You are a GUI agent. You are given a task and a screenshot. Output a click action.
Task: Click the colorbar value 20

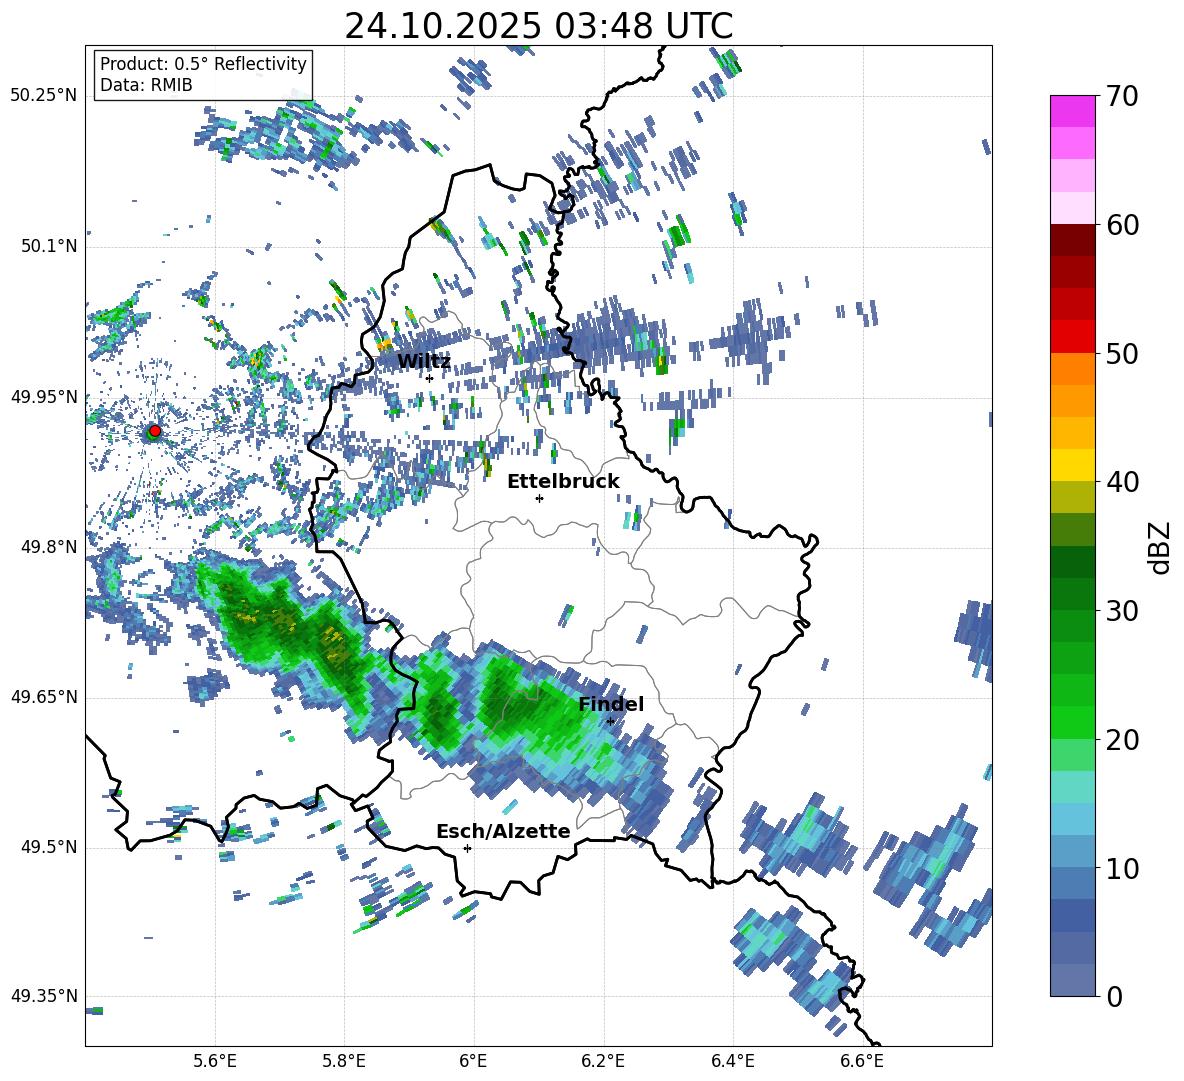(1122, 739)
